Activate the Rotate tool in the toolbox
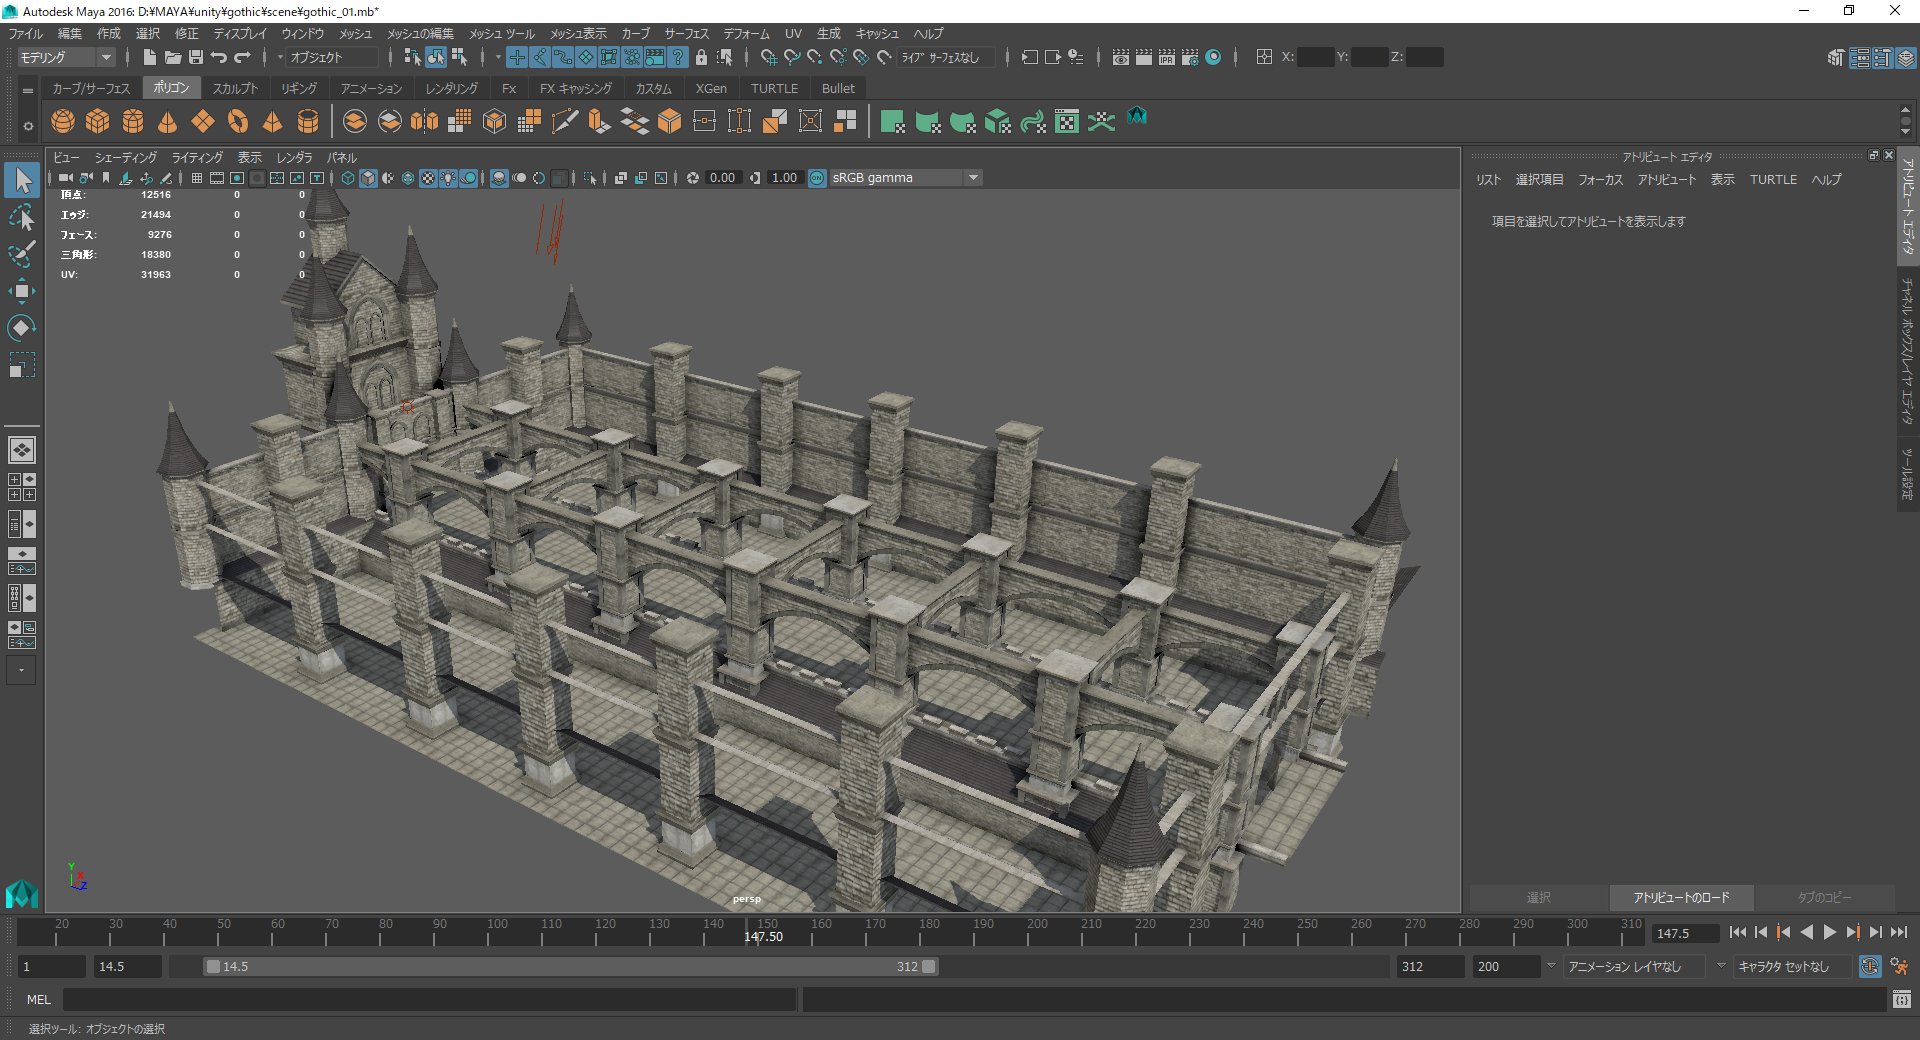 [x=21, y=328]
